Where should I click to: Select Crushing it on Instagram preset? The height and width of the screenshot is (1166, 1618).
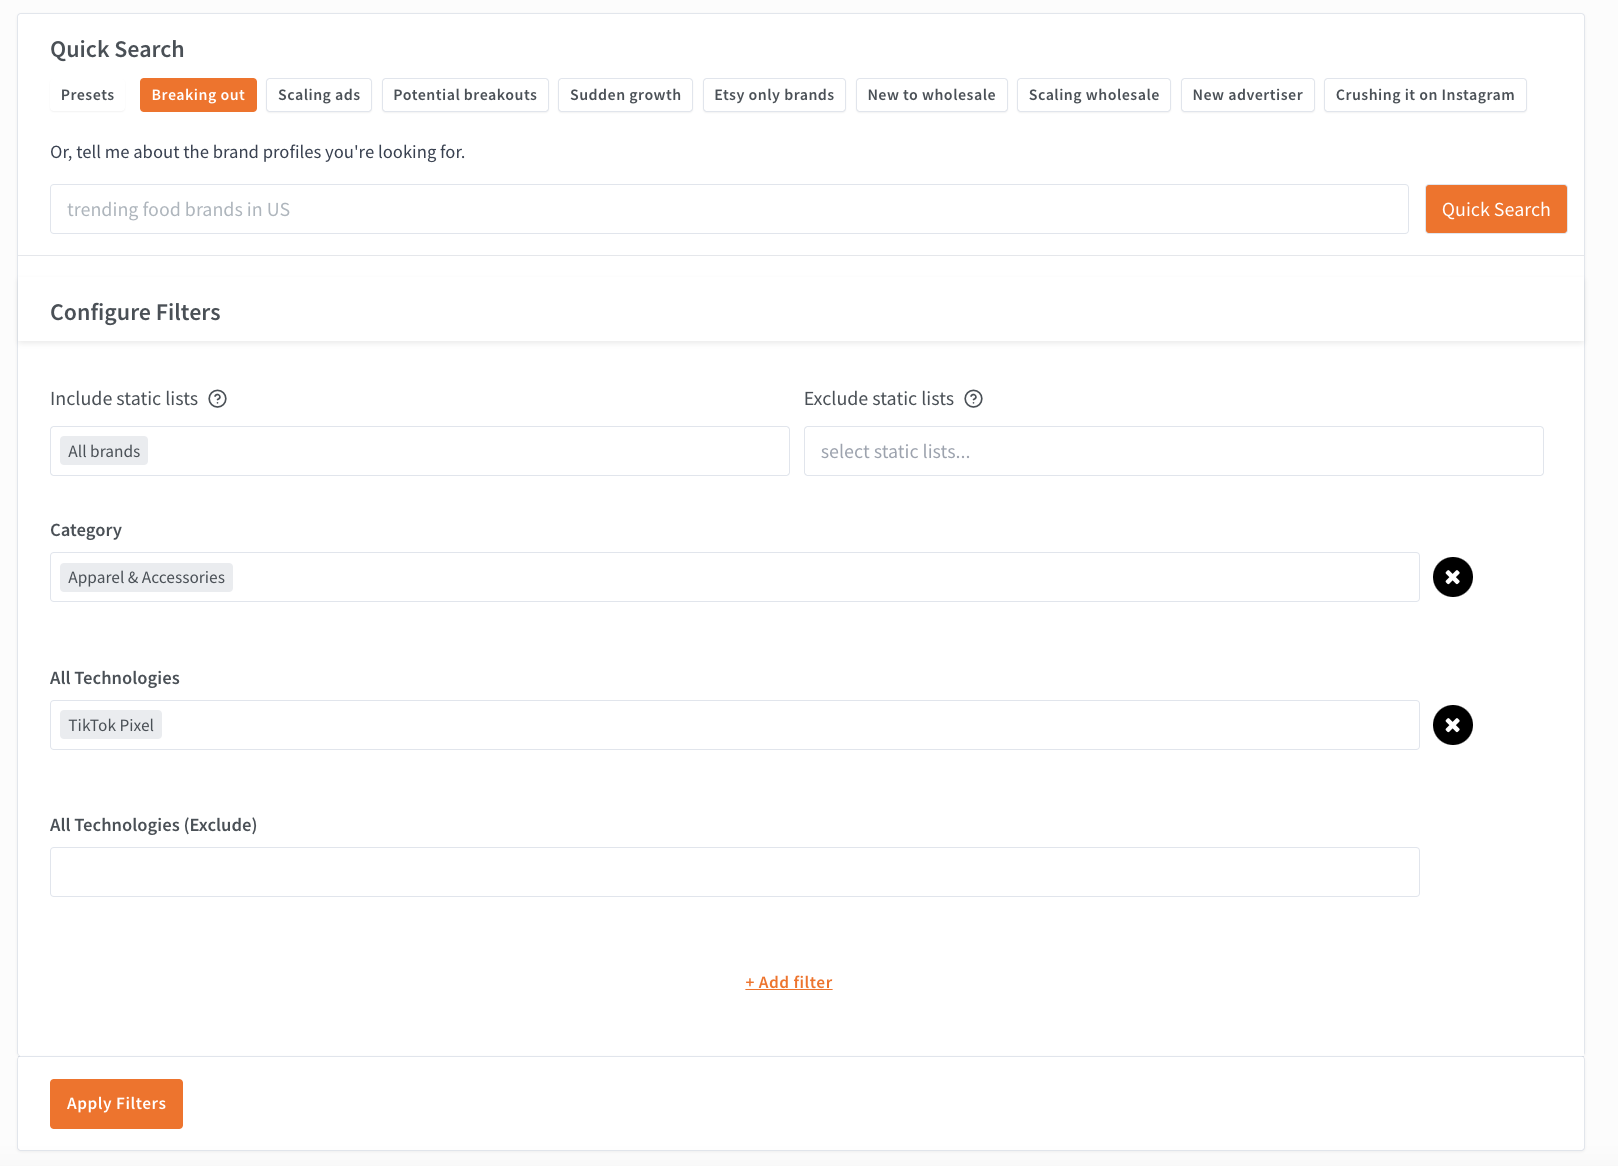(x=1424, y=95)
